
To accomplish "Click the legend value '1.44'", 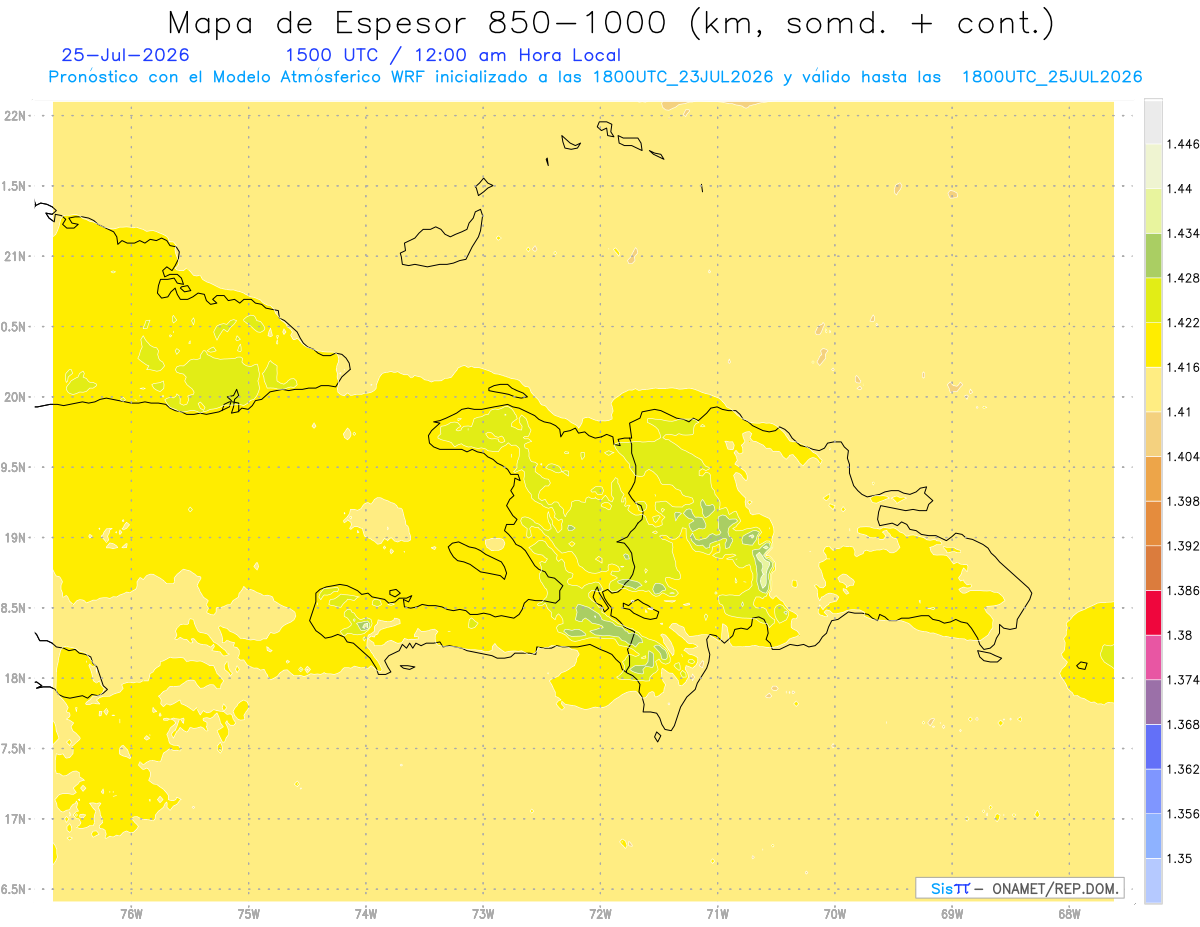I will pyautogui.click(x=1182, y=188).
